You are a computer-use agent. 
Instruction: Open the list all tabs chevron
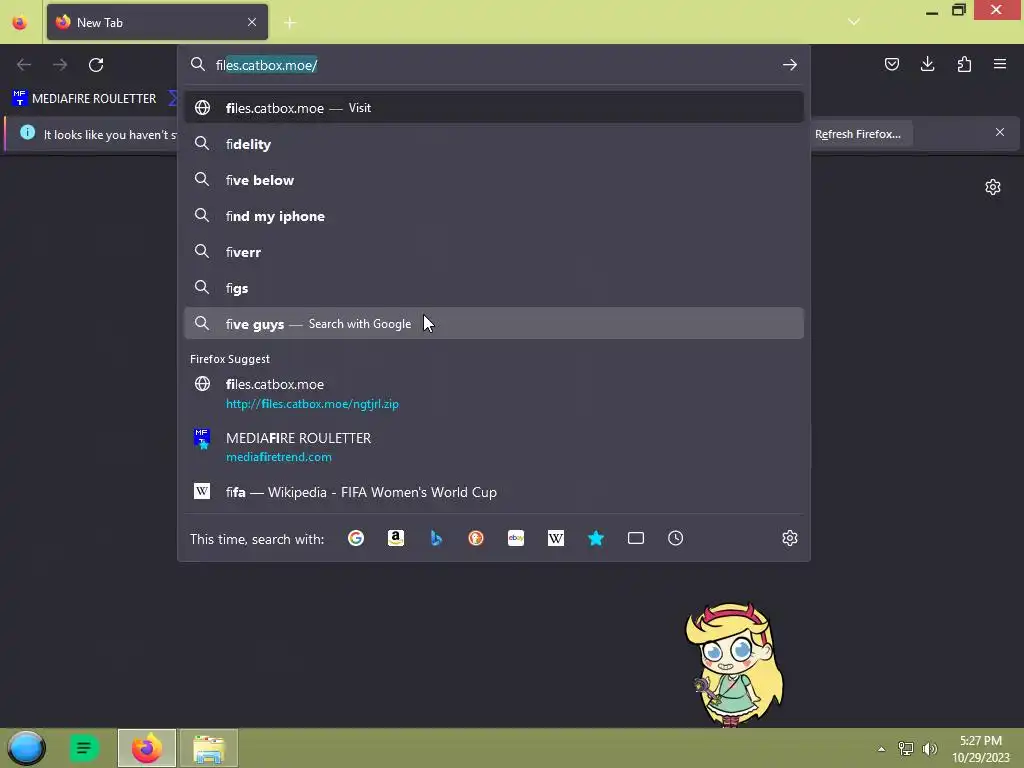click(854, 22)
